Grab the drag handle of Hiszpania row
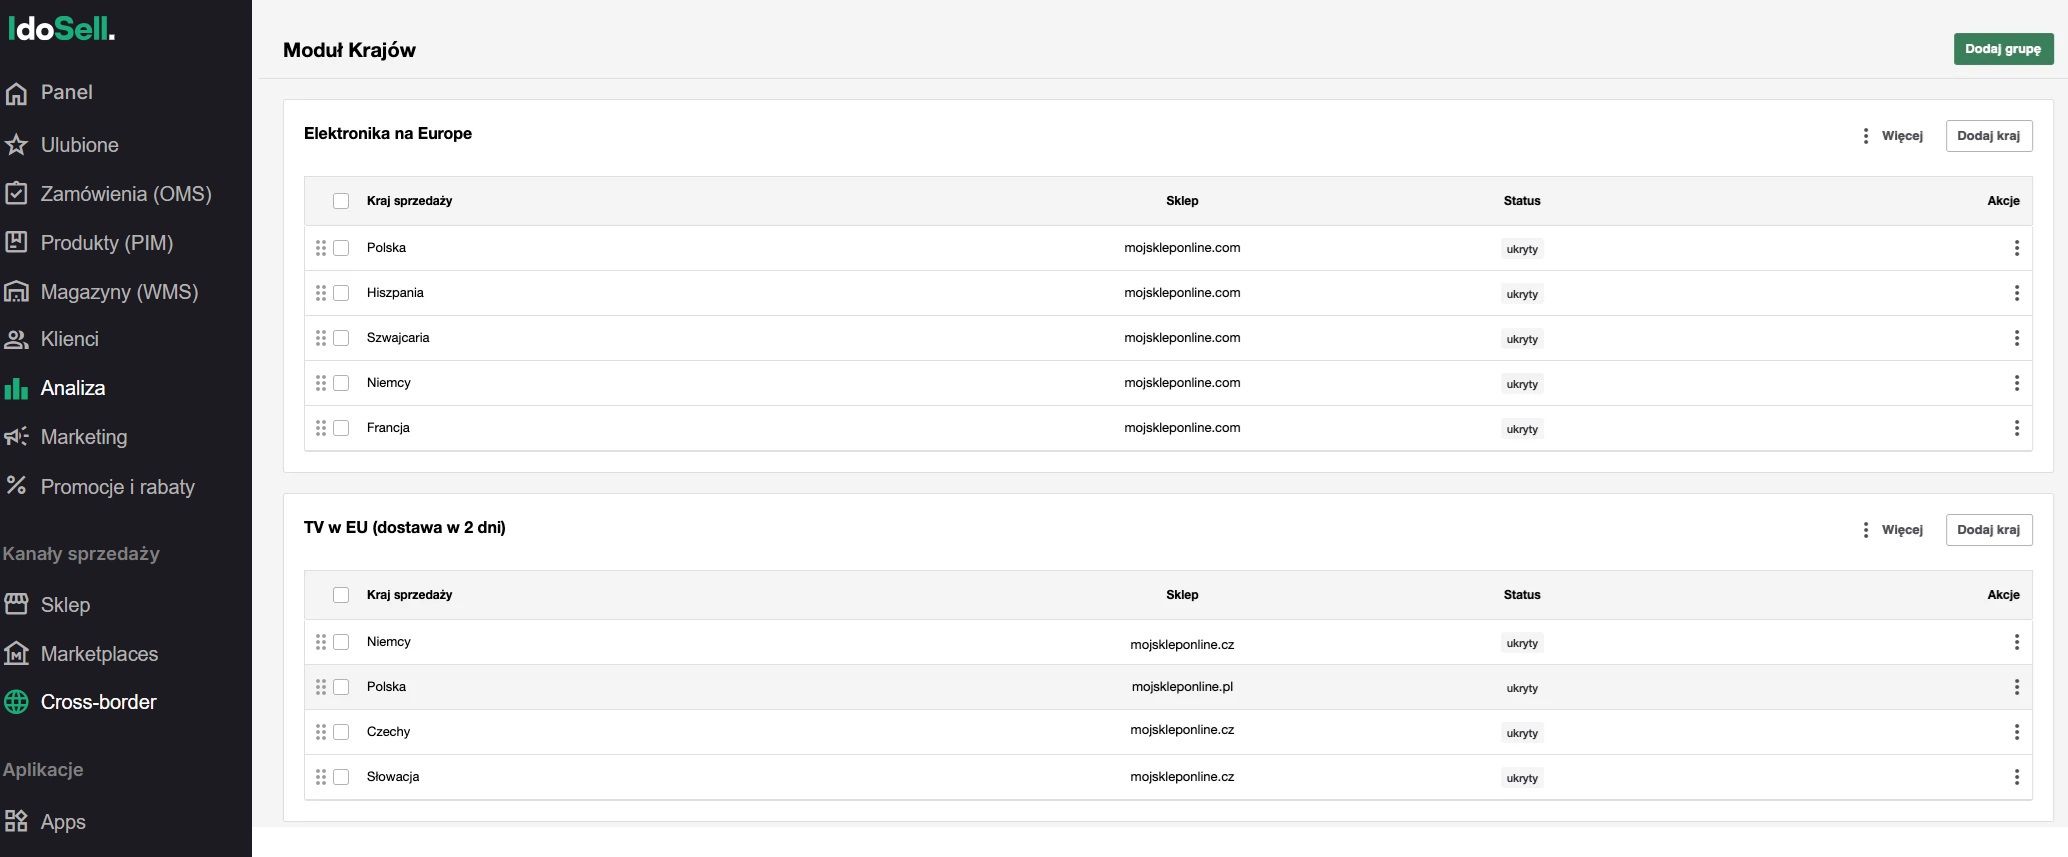 tap(321, 293)
